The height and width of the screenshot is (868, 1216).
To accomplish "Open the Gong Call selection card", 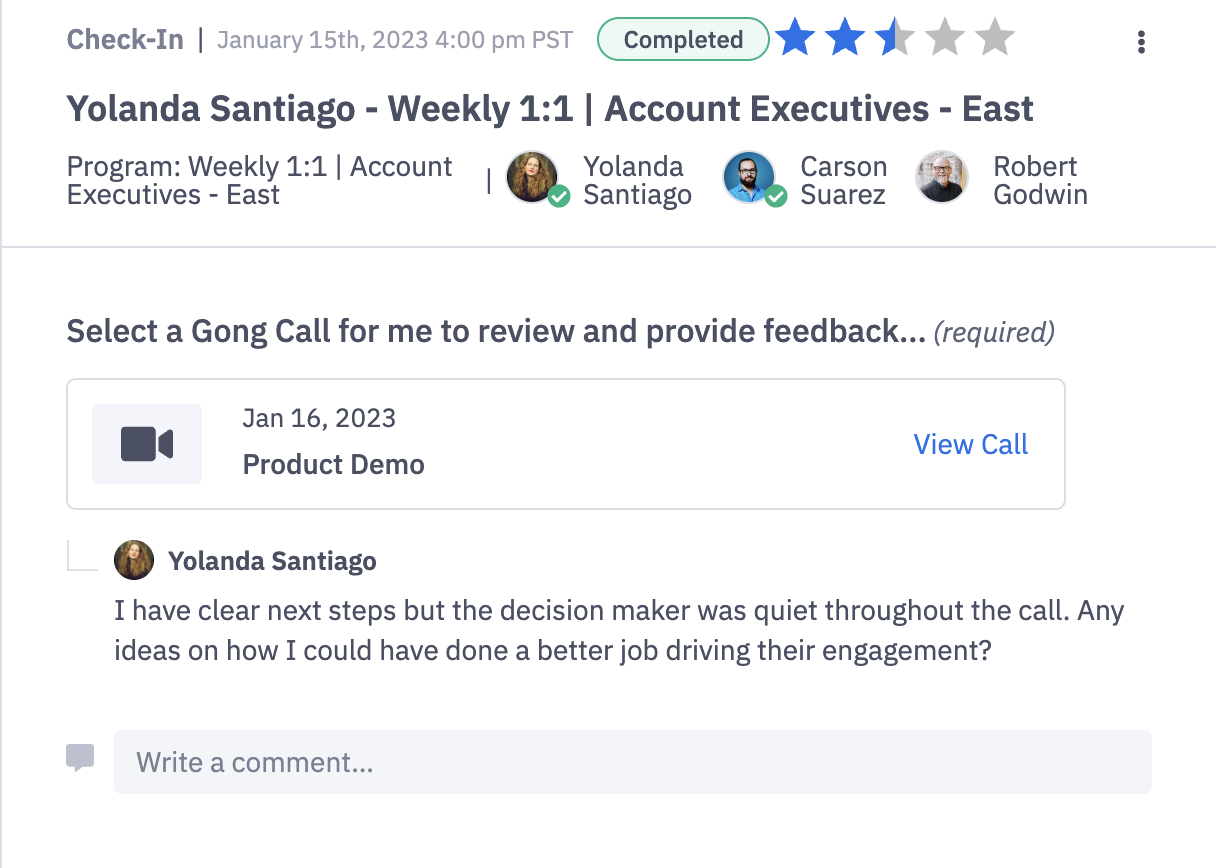I will (x=566, y=443).
